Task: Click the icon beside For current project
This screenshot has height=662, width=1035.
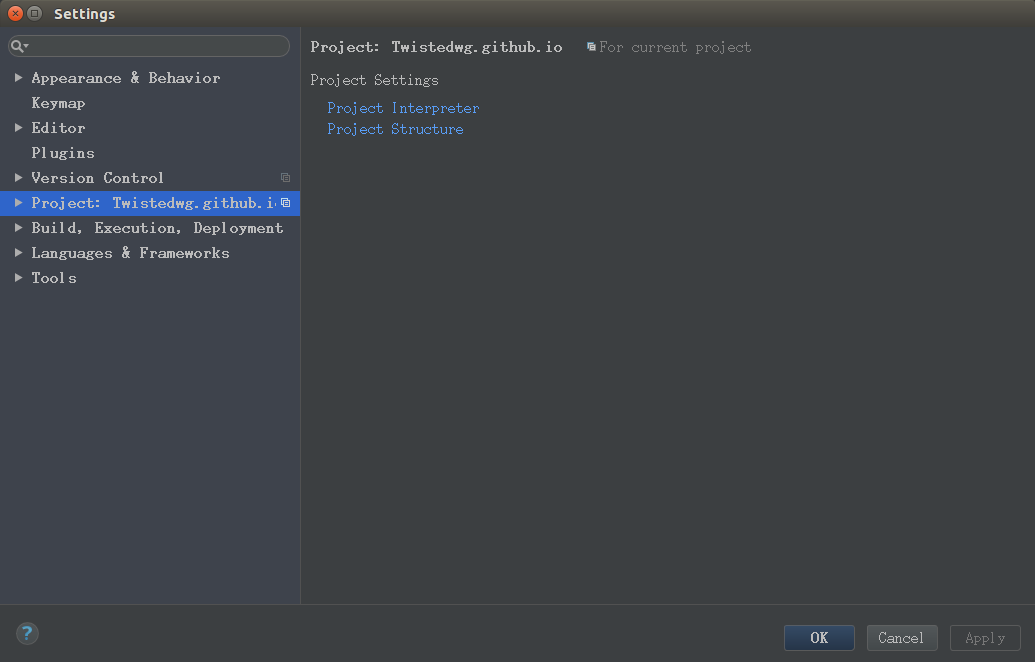Action: click(591, 47)
